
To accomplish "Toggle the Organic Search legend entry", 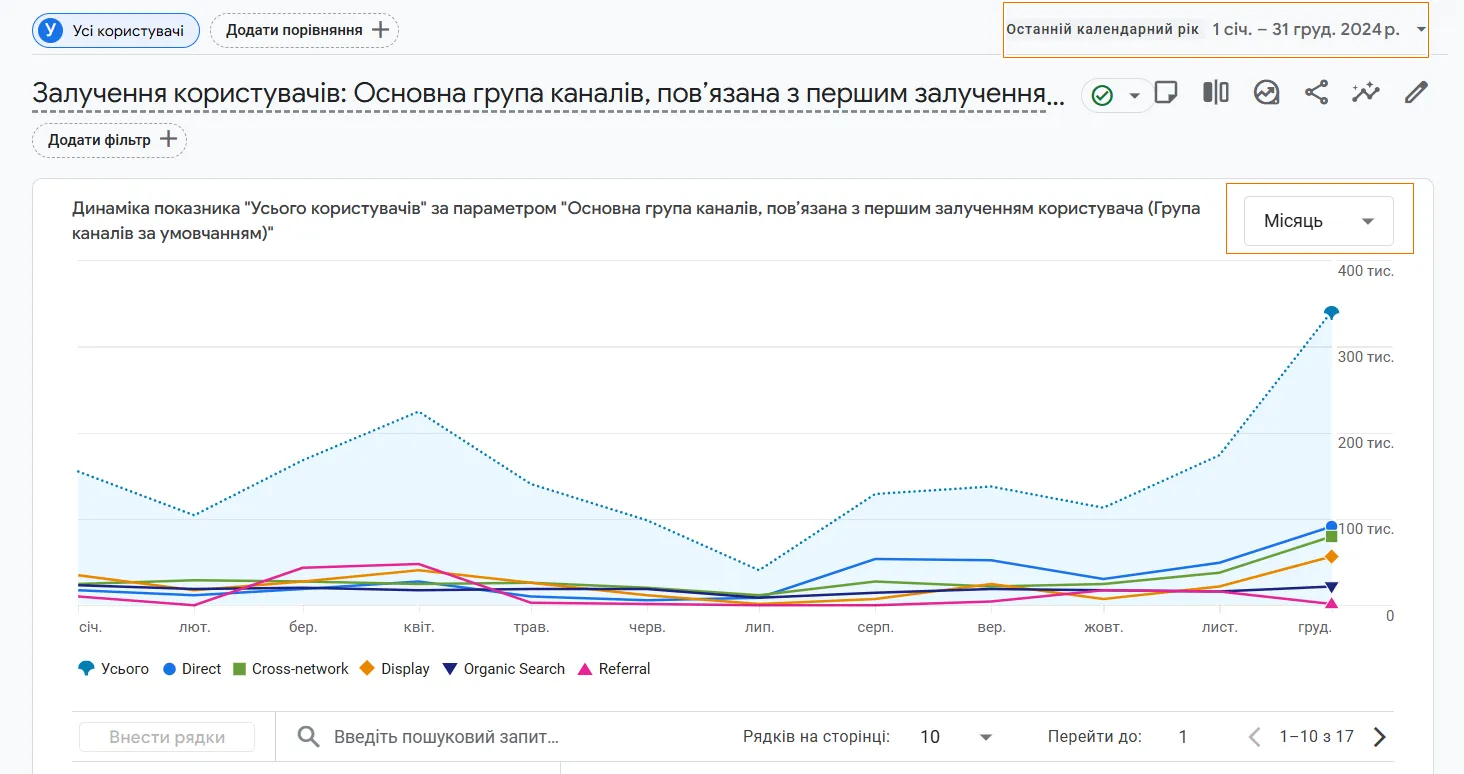I will pos(503,668).
